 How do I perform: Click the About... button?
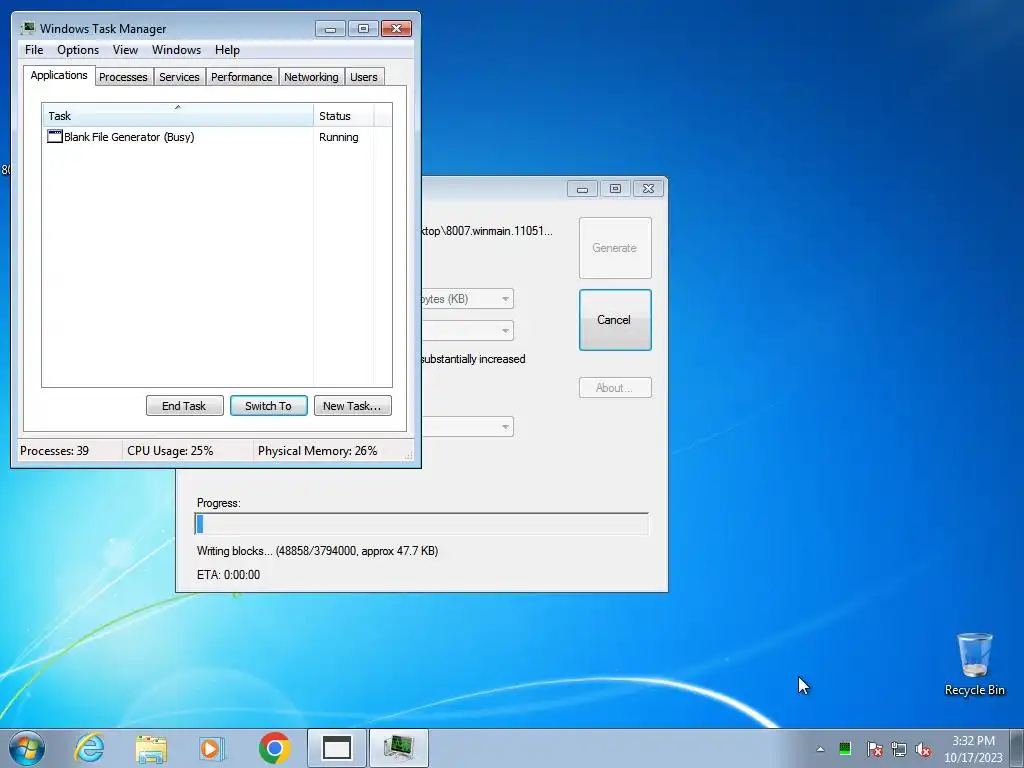(x=615, y=388)
